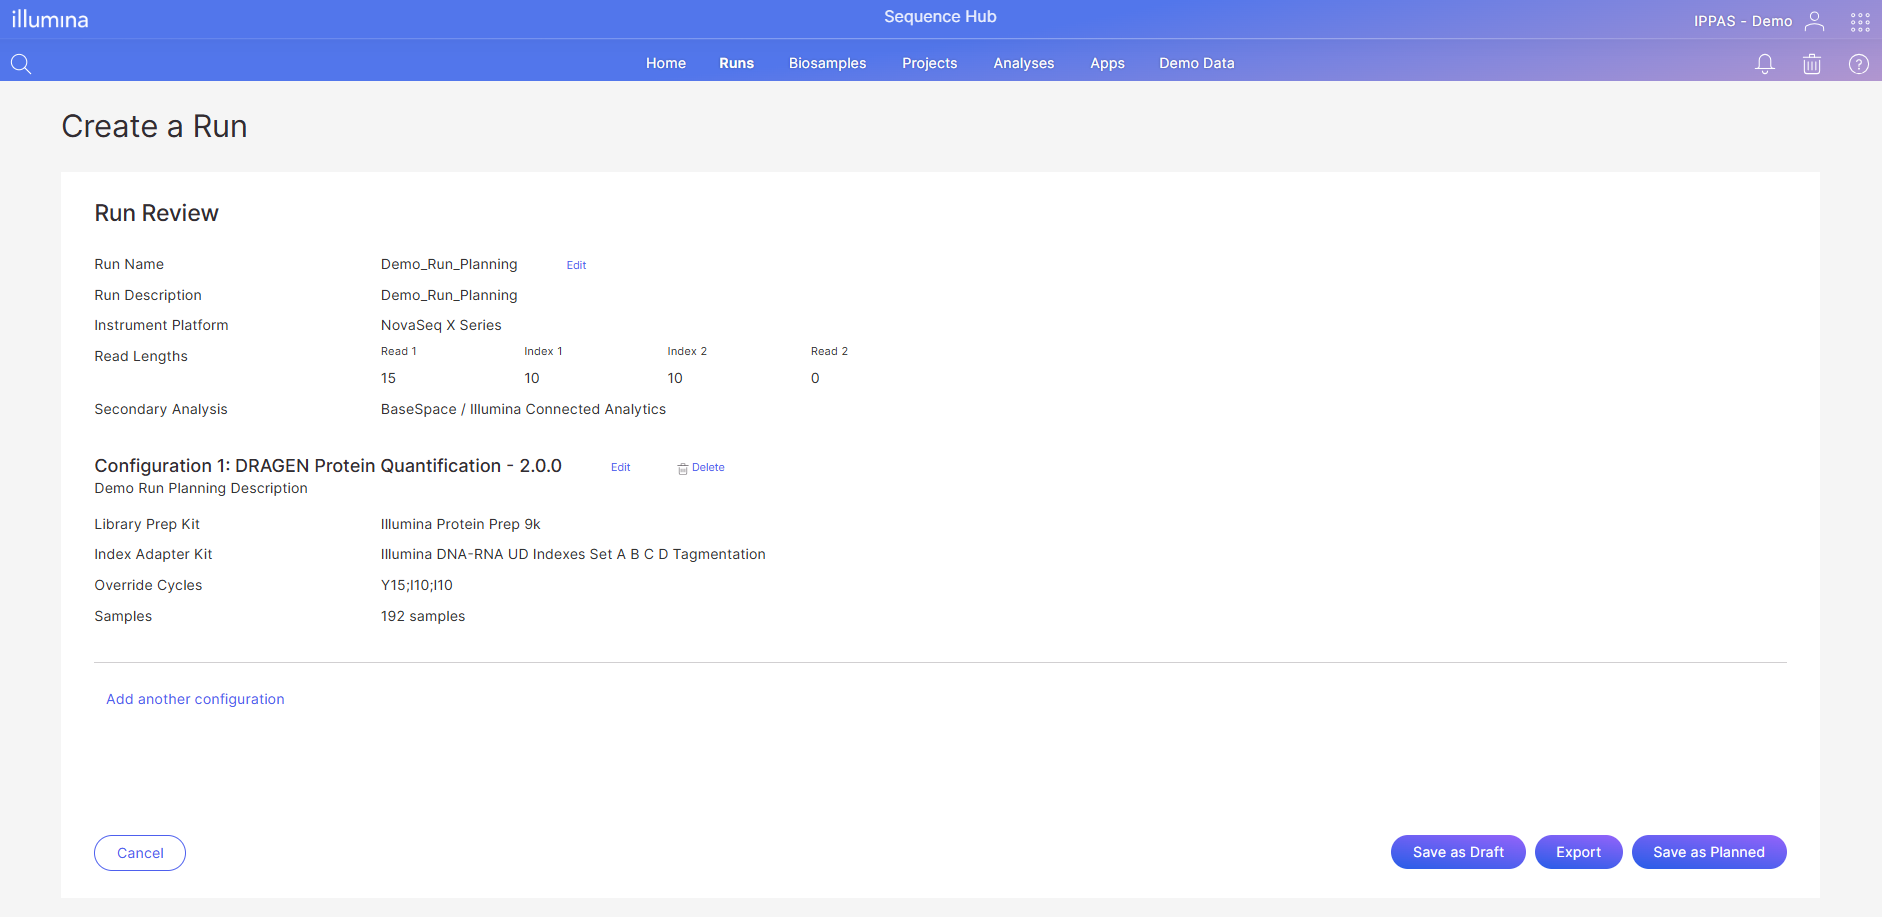Go to the Home tab
The height and width of the screenshot is (917, 1882).
(665, 63)
